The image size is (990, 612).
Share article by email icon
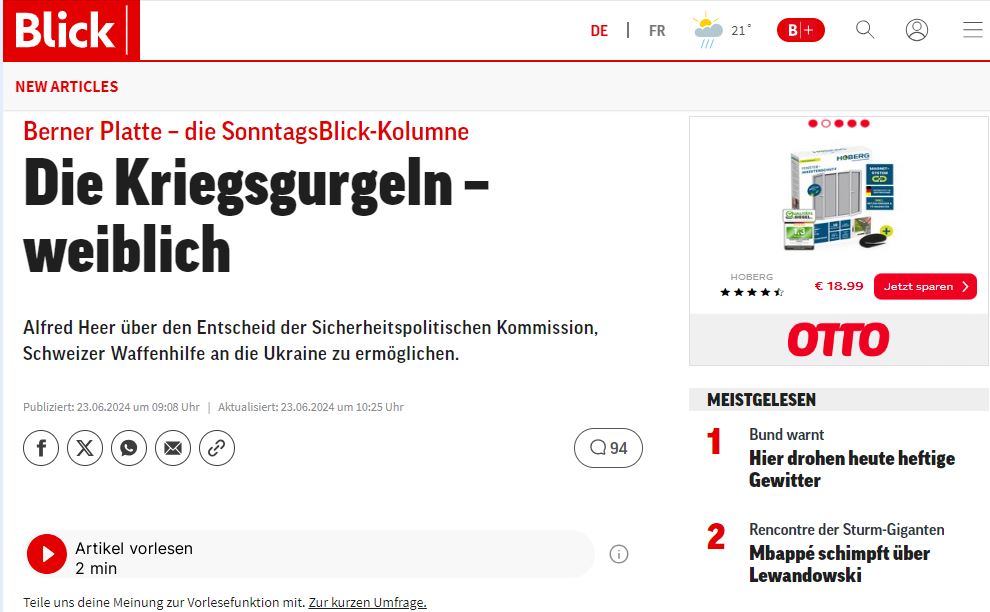(173, 448)
